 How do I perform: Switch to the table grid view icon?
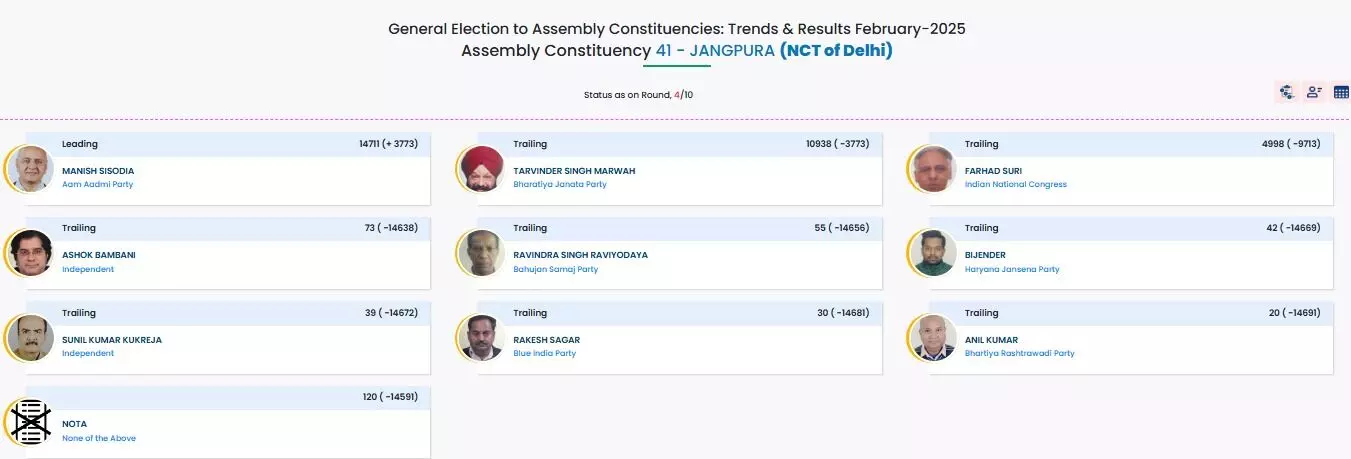point(1341,92)
